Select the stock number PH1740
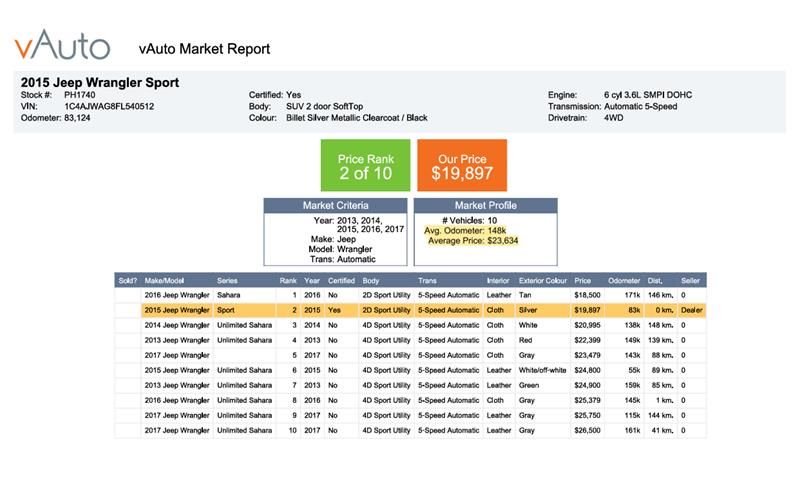The image size is (800, 479). tap(80, 95)
